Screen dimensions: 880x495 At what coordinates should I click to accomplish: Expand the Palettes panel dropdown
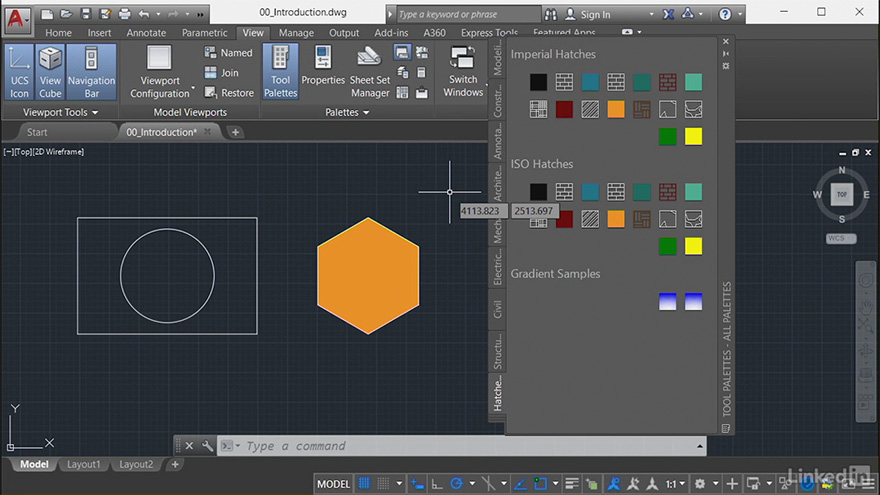coord(347,112)
